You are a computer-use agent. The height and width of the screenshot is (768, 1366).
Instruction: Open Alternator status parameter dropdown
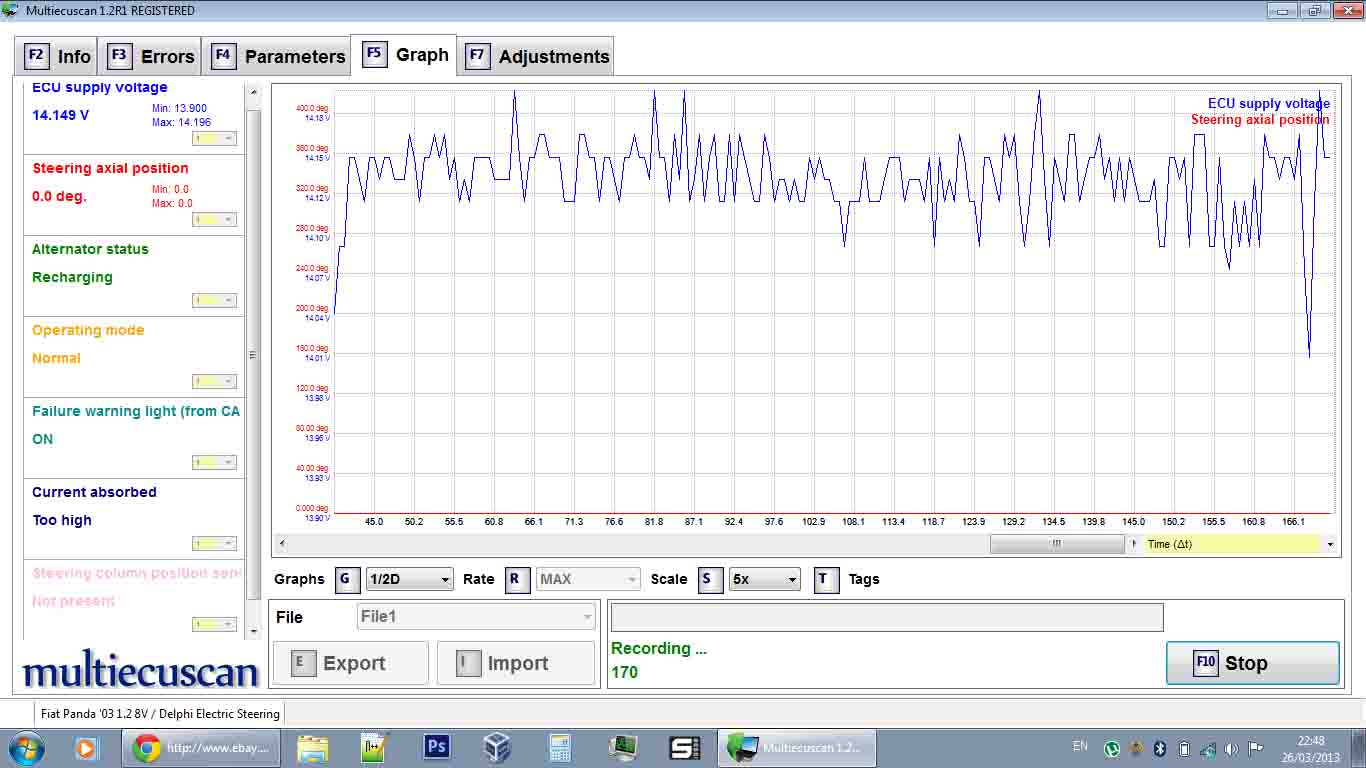click(214, 301)
